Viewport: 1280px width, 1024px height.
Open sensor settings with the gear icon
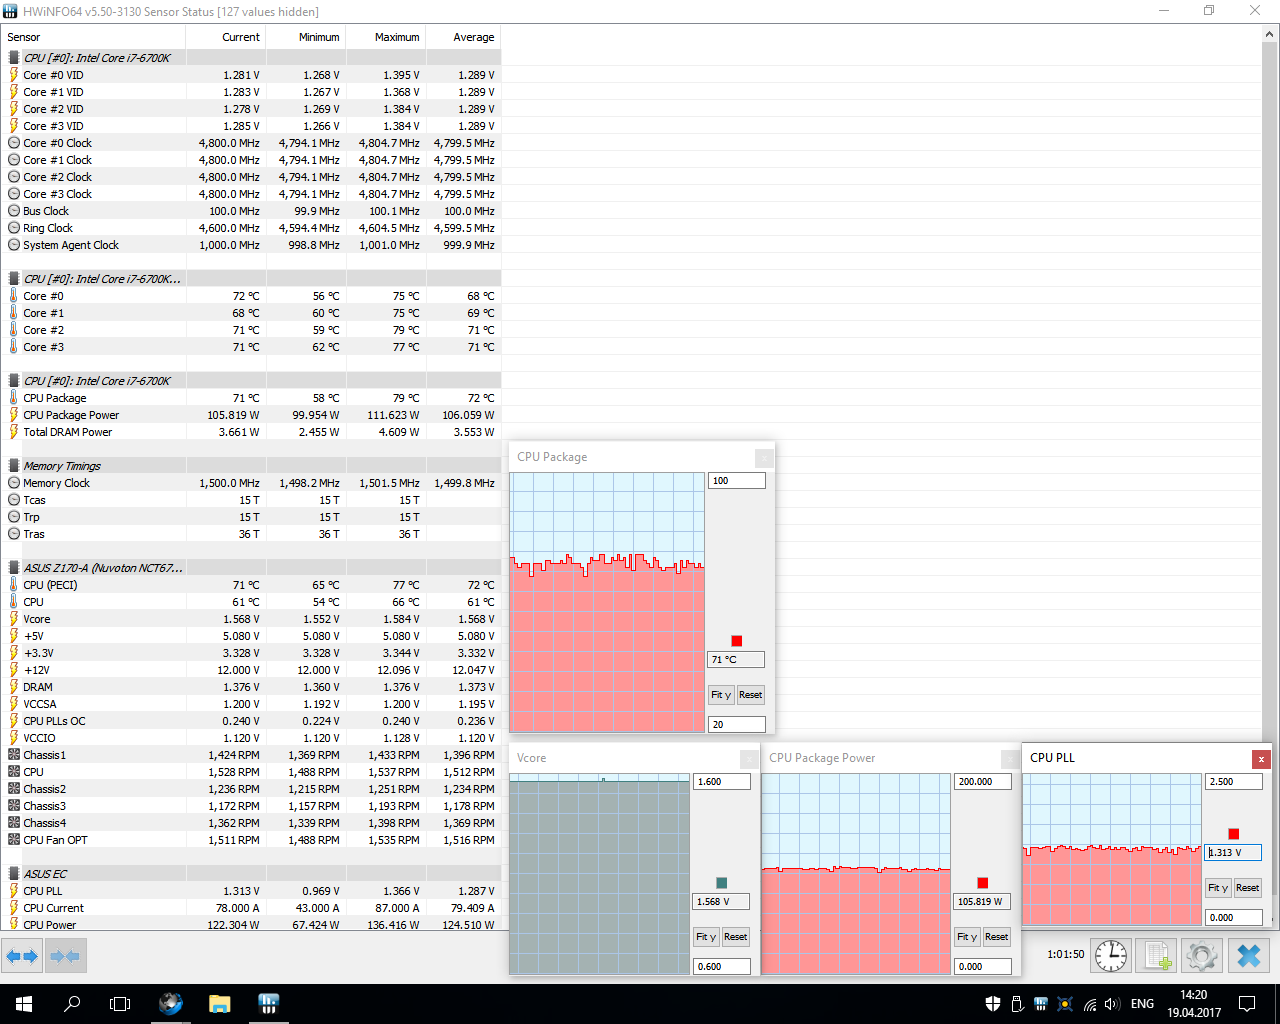coord(1201,956)
